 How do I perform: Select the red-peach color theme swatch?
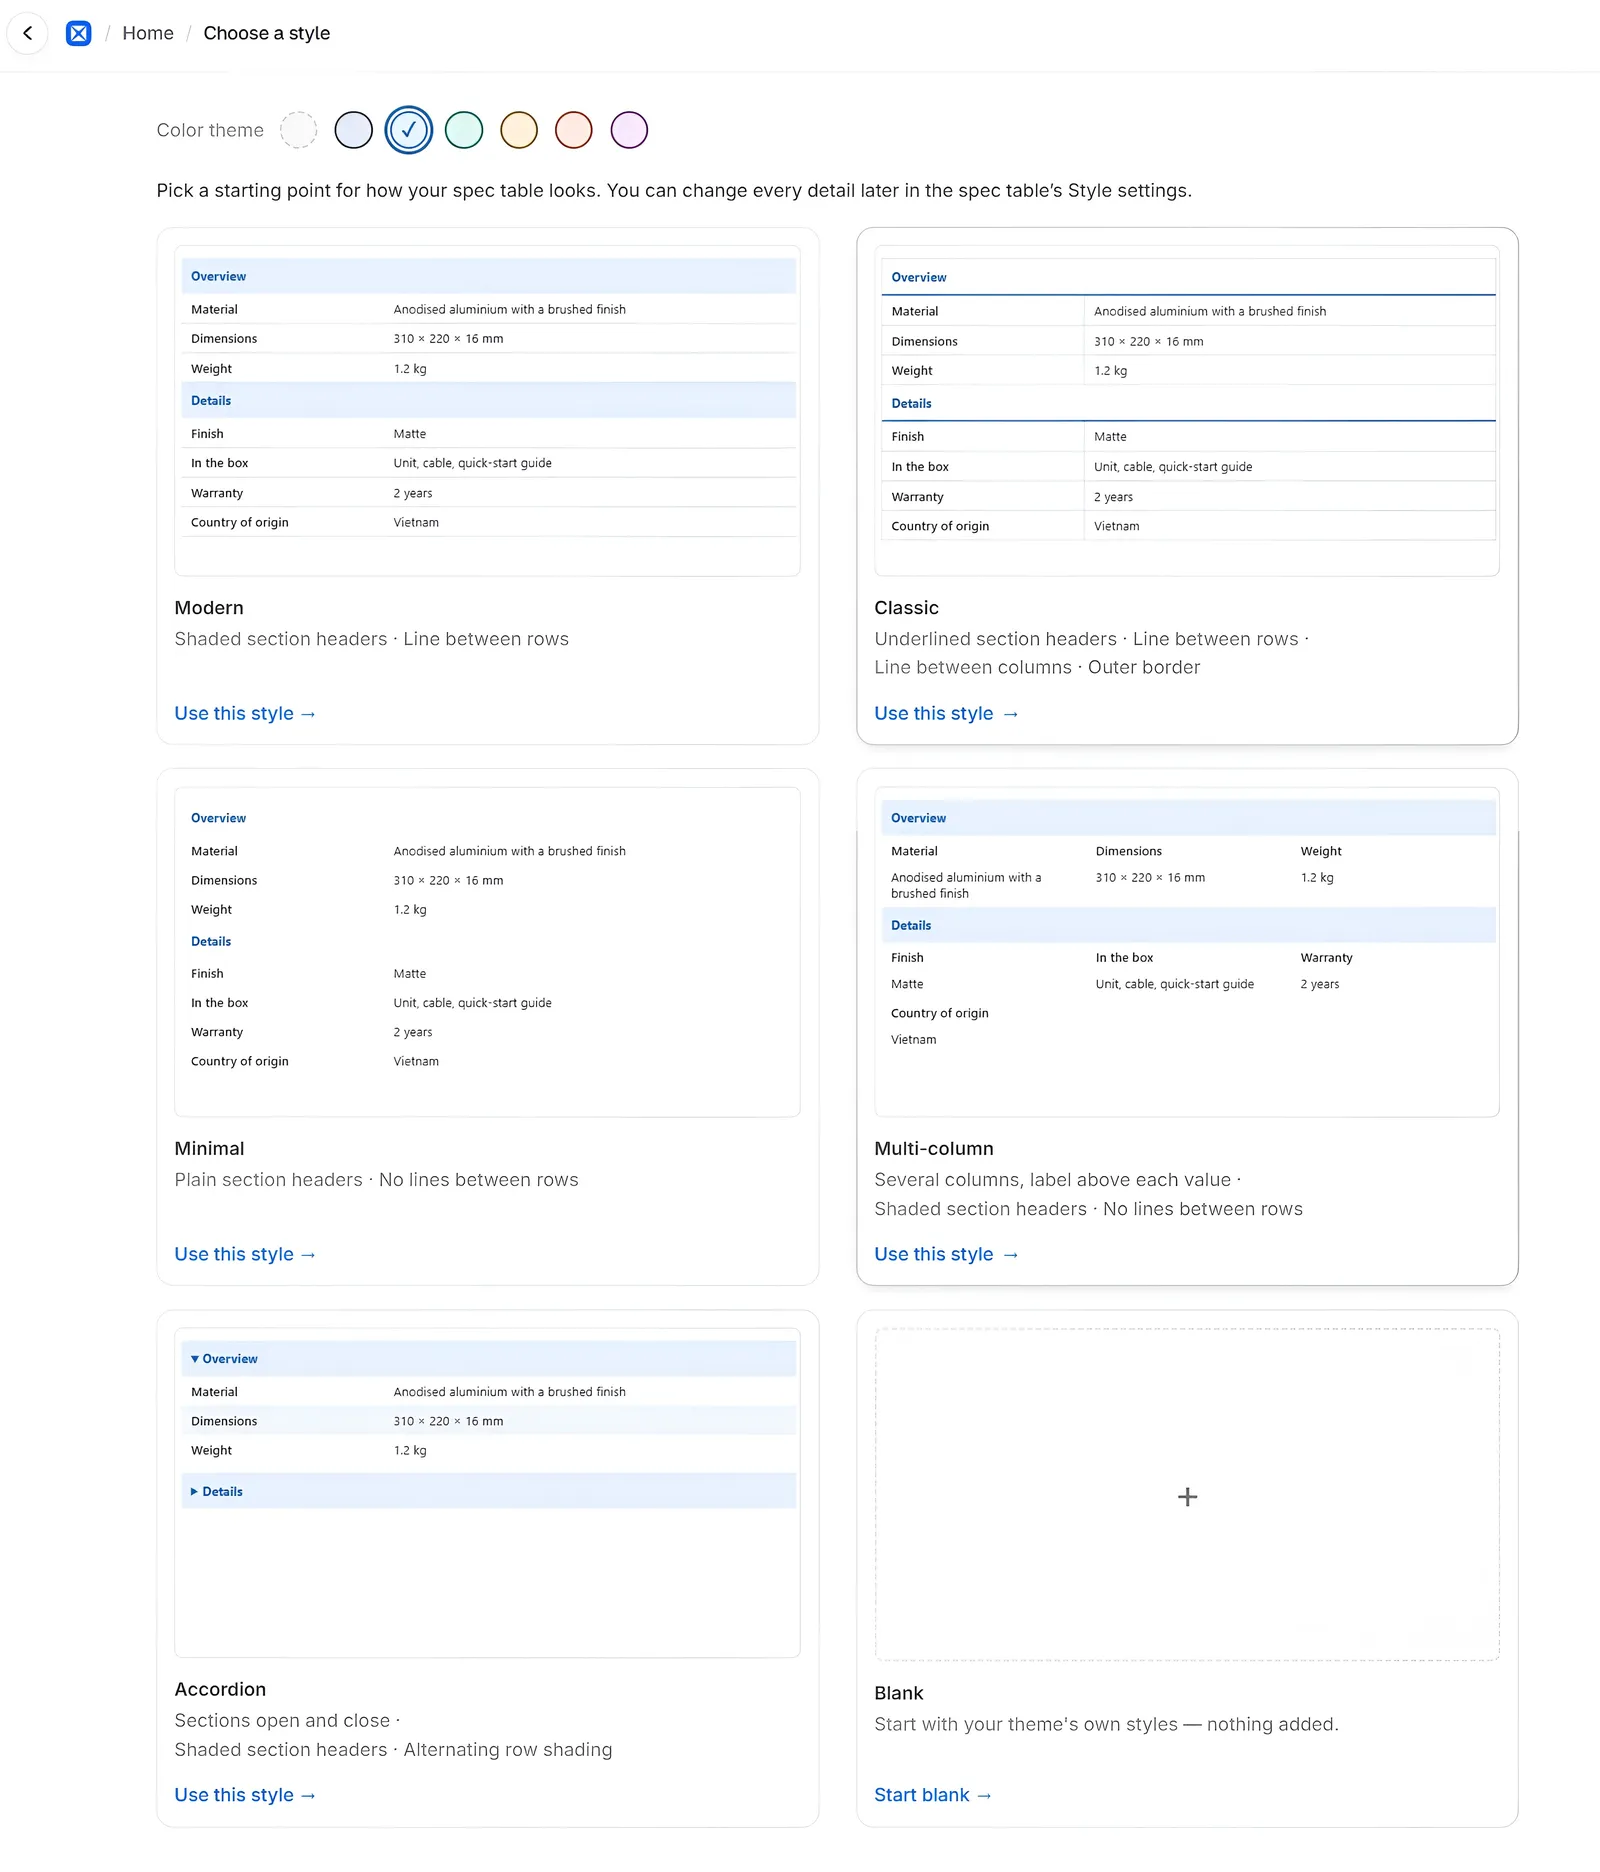pos(574,130)
